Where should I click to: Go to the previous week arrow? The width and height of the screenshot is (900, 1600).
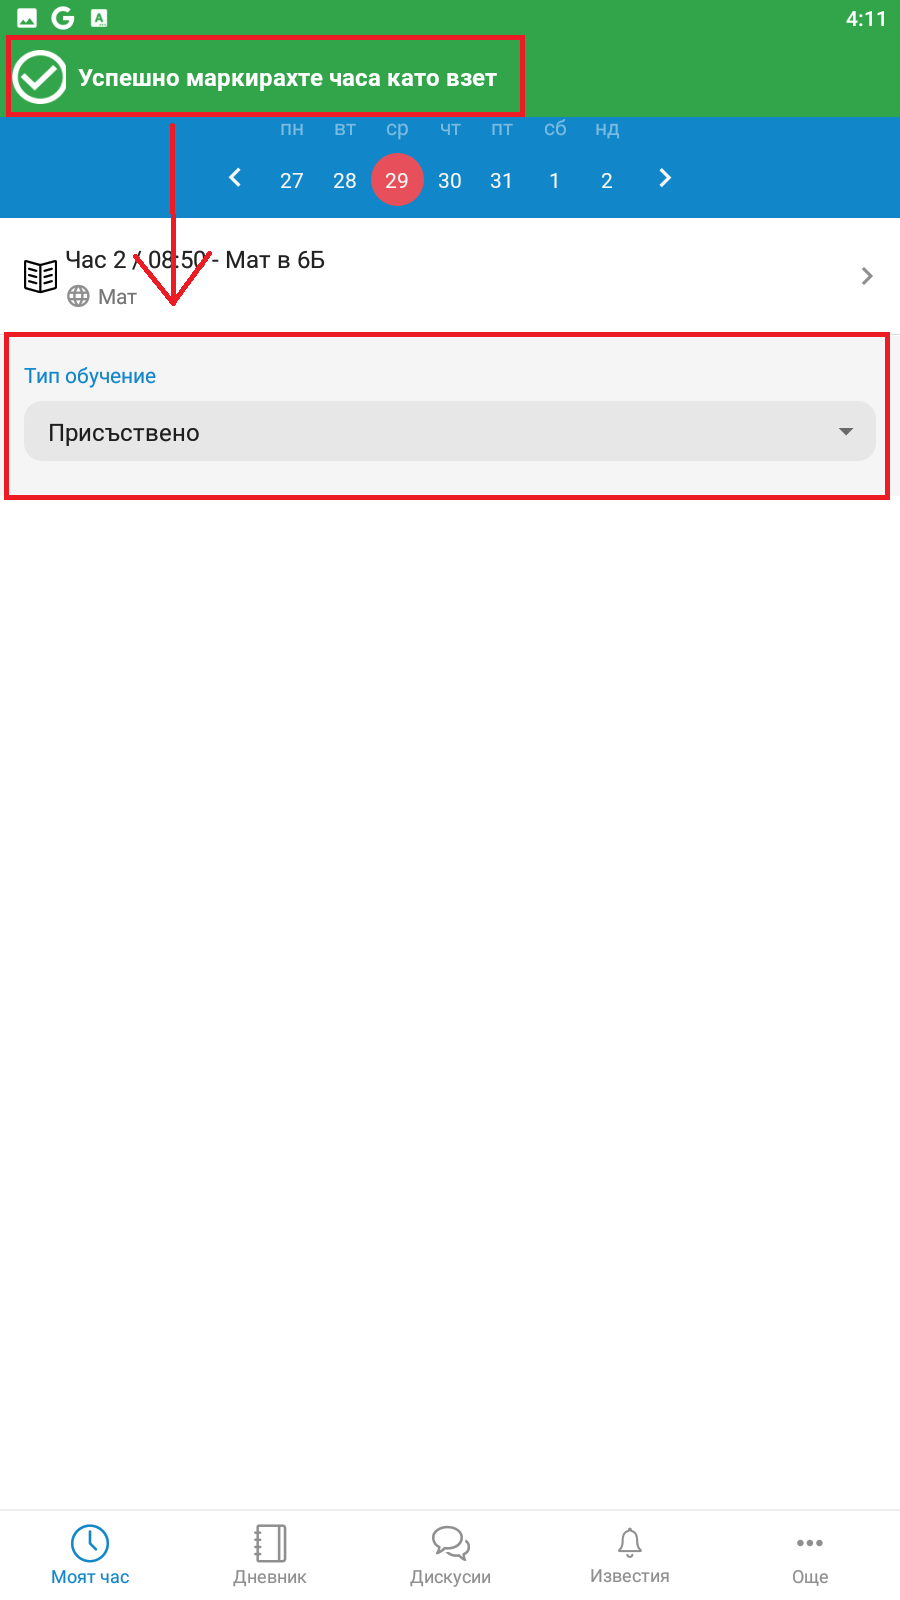pos(235,178)
